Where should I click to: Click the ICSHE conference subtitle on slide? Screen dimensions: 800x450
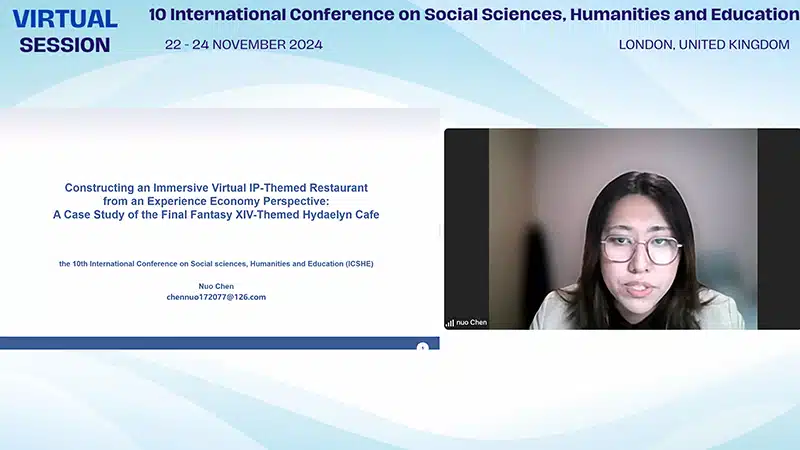click(x=216, y=264)
